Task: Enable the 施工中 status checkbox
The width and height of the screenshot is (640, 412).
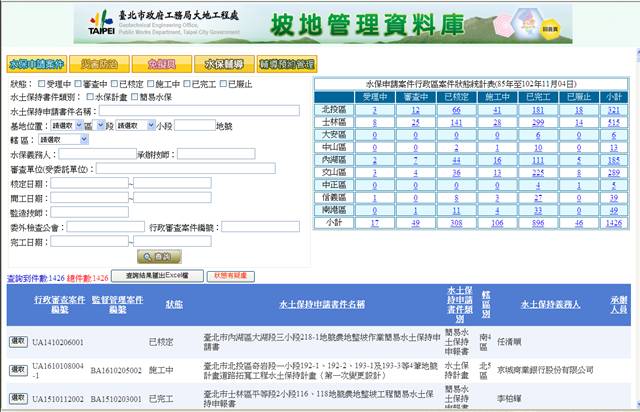Action: (x=151, y=84)
